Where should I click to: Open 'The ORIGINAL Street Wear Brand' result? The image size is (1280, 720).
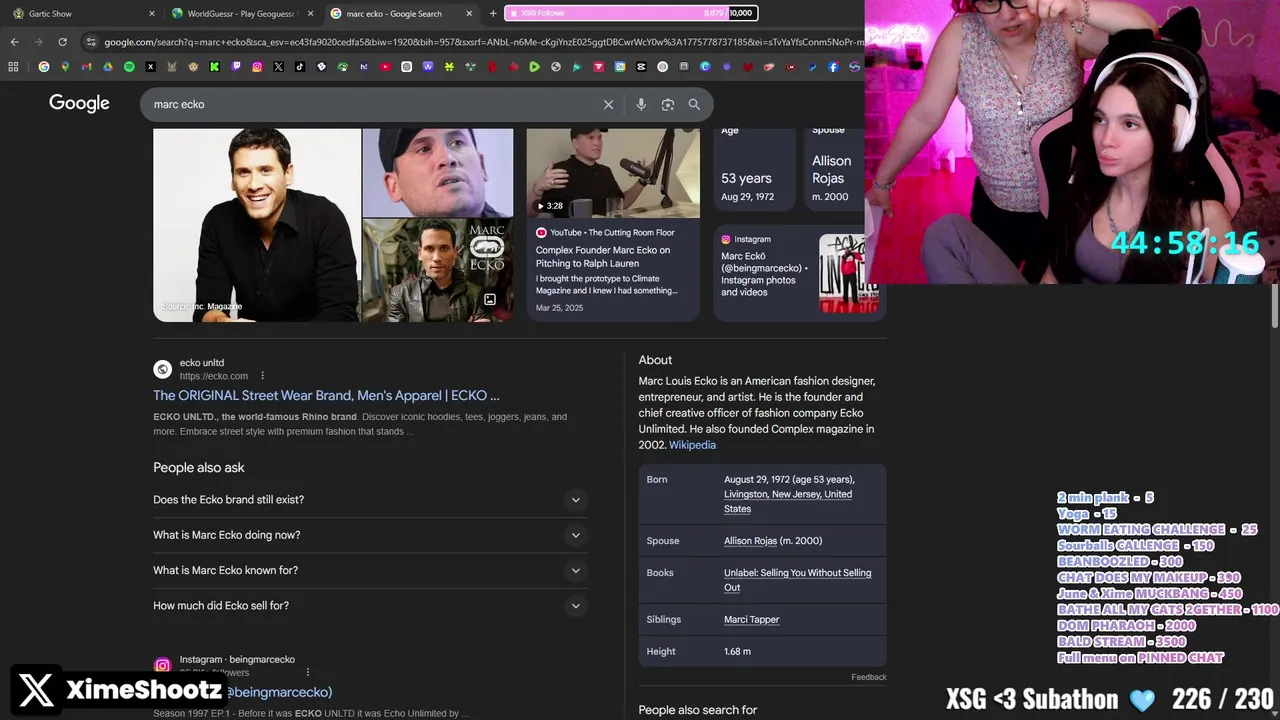pos(326,396)
